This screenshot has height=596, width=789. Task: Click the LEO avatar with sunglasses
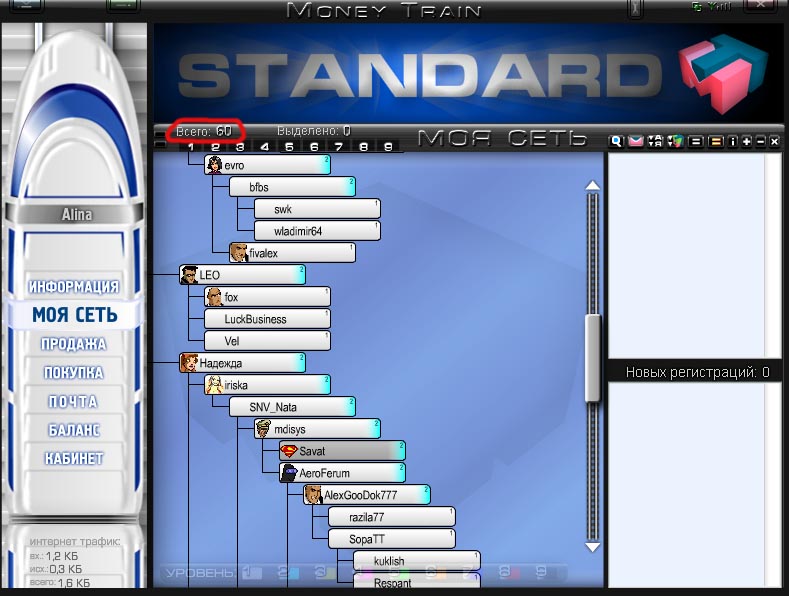(x=189, y=274)
